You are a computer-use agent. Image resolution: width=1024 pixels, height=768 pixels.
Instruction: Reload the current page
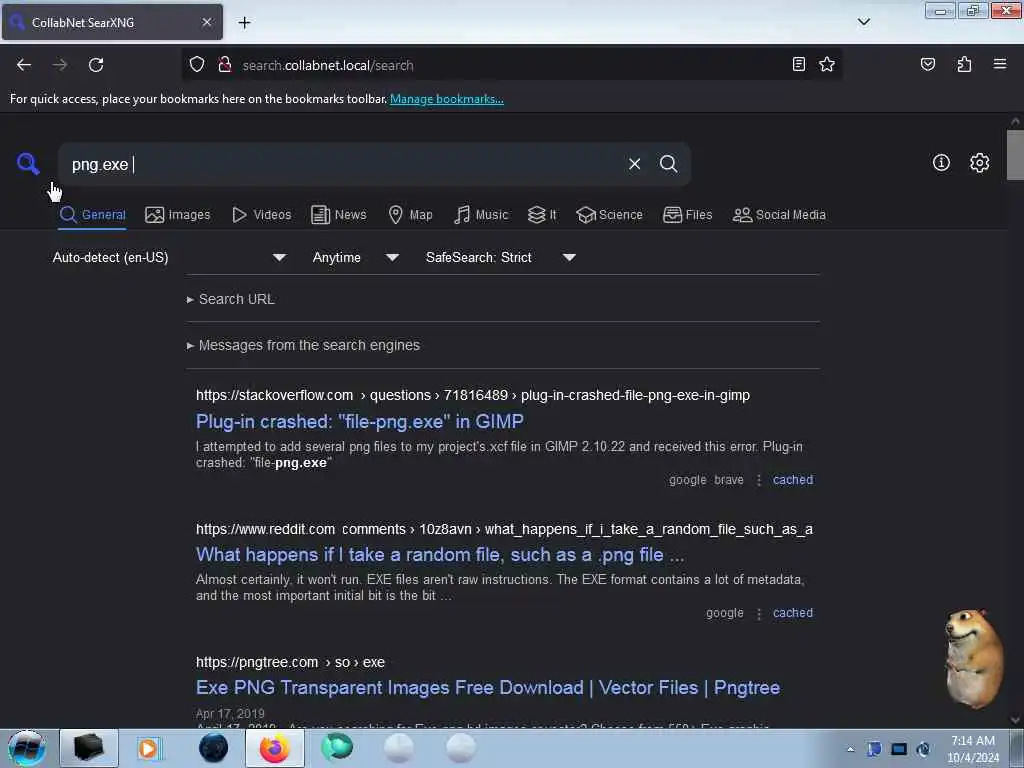[96, 65]
